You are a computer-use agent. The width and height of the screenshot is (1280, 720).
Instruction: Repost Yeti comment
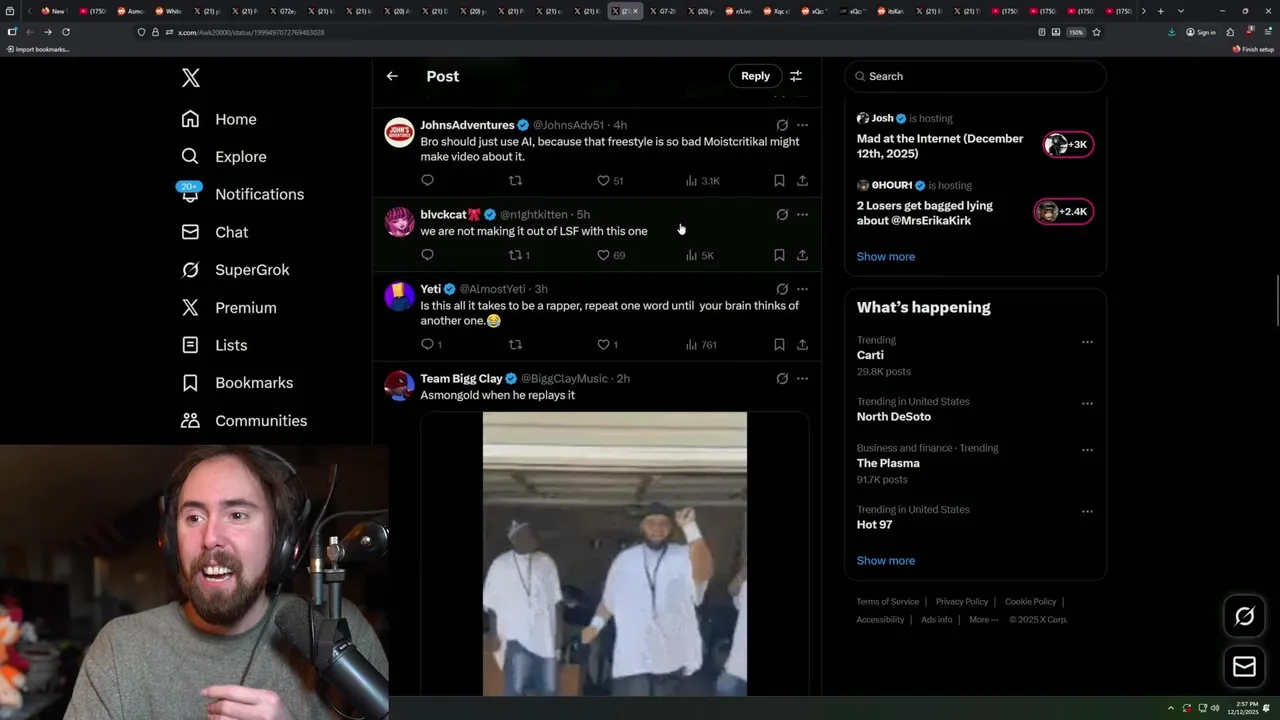pos(515,345)
